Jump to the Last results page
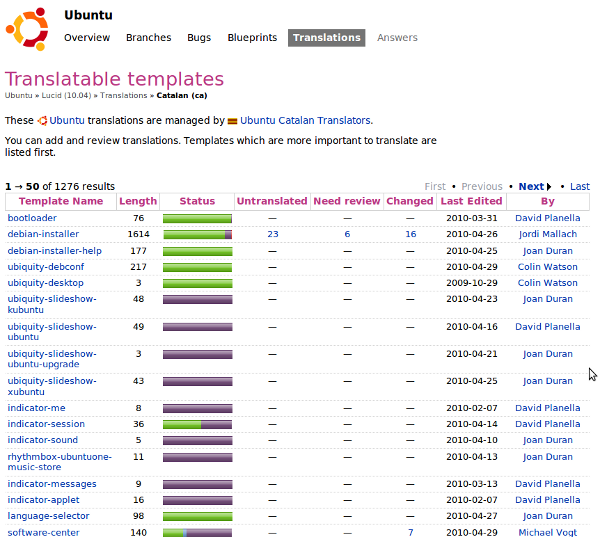Viewport: 600px width, 537px height. tap(580, 186)
